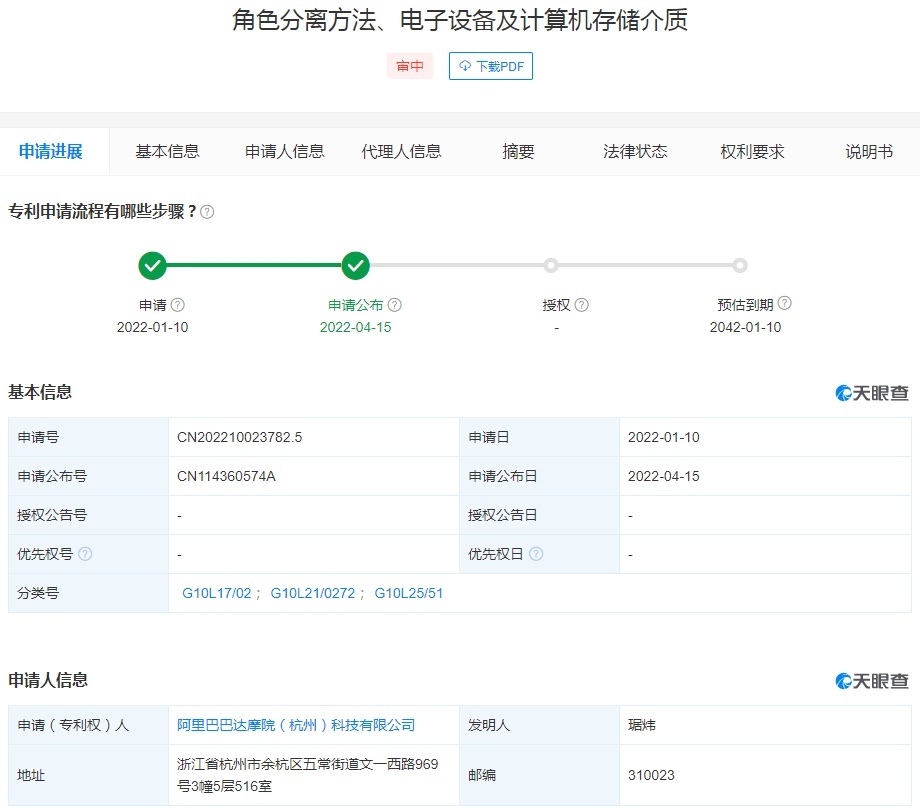Viewport: 920px width, 808px height.
Task: Click the 审中 status badge
Action: coord(410,66)
